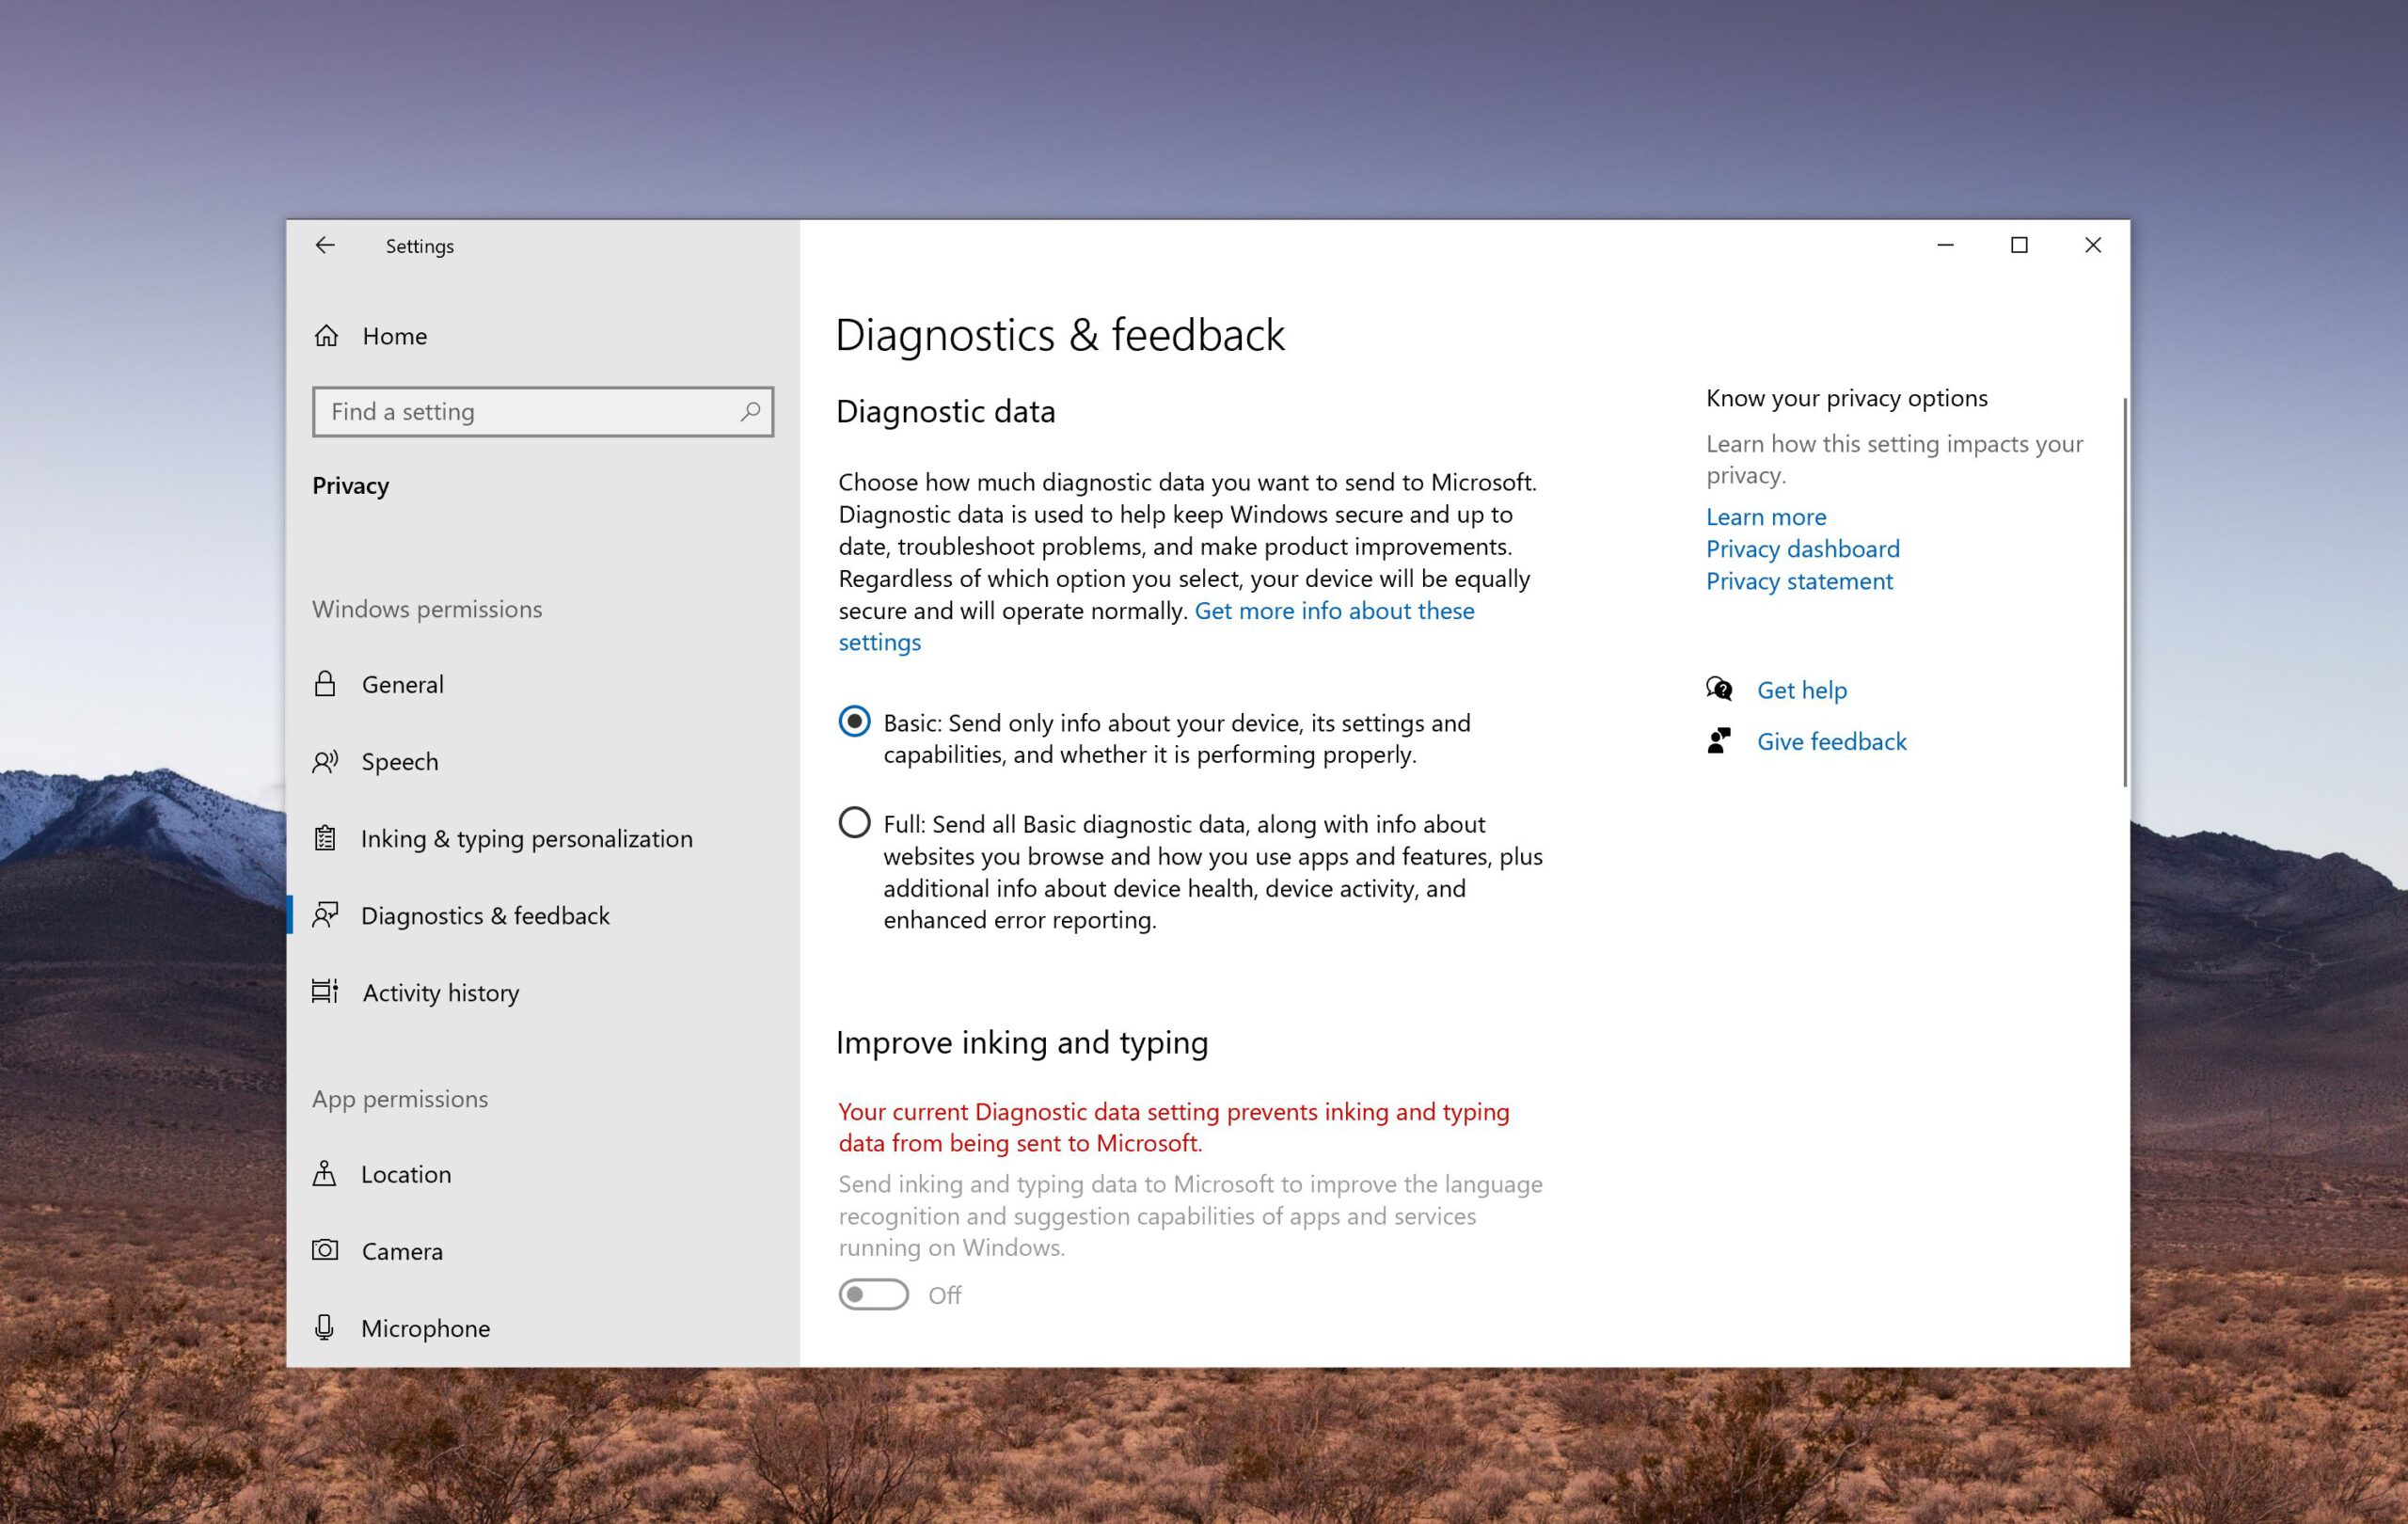The image size is (2408, 1524).
Task: Click the Get help link
Action: pos(1802,690)
